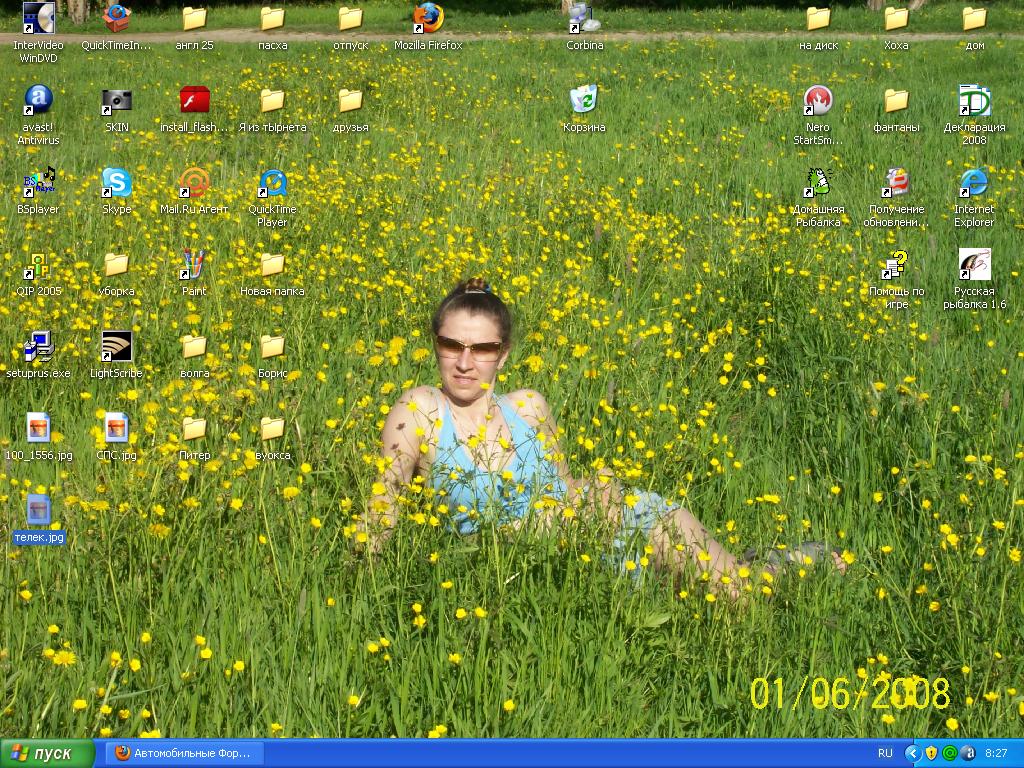The image size is (1024, 768).
Task: Select the Mail.Ru Агент shortcut icon
Action: pyautogui.click(x=194, y=183)
